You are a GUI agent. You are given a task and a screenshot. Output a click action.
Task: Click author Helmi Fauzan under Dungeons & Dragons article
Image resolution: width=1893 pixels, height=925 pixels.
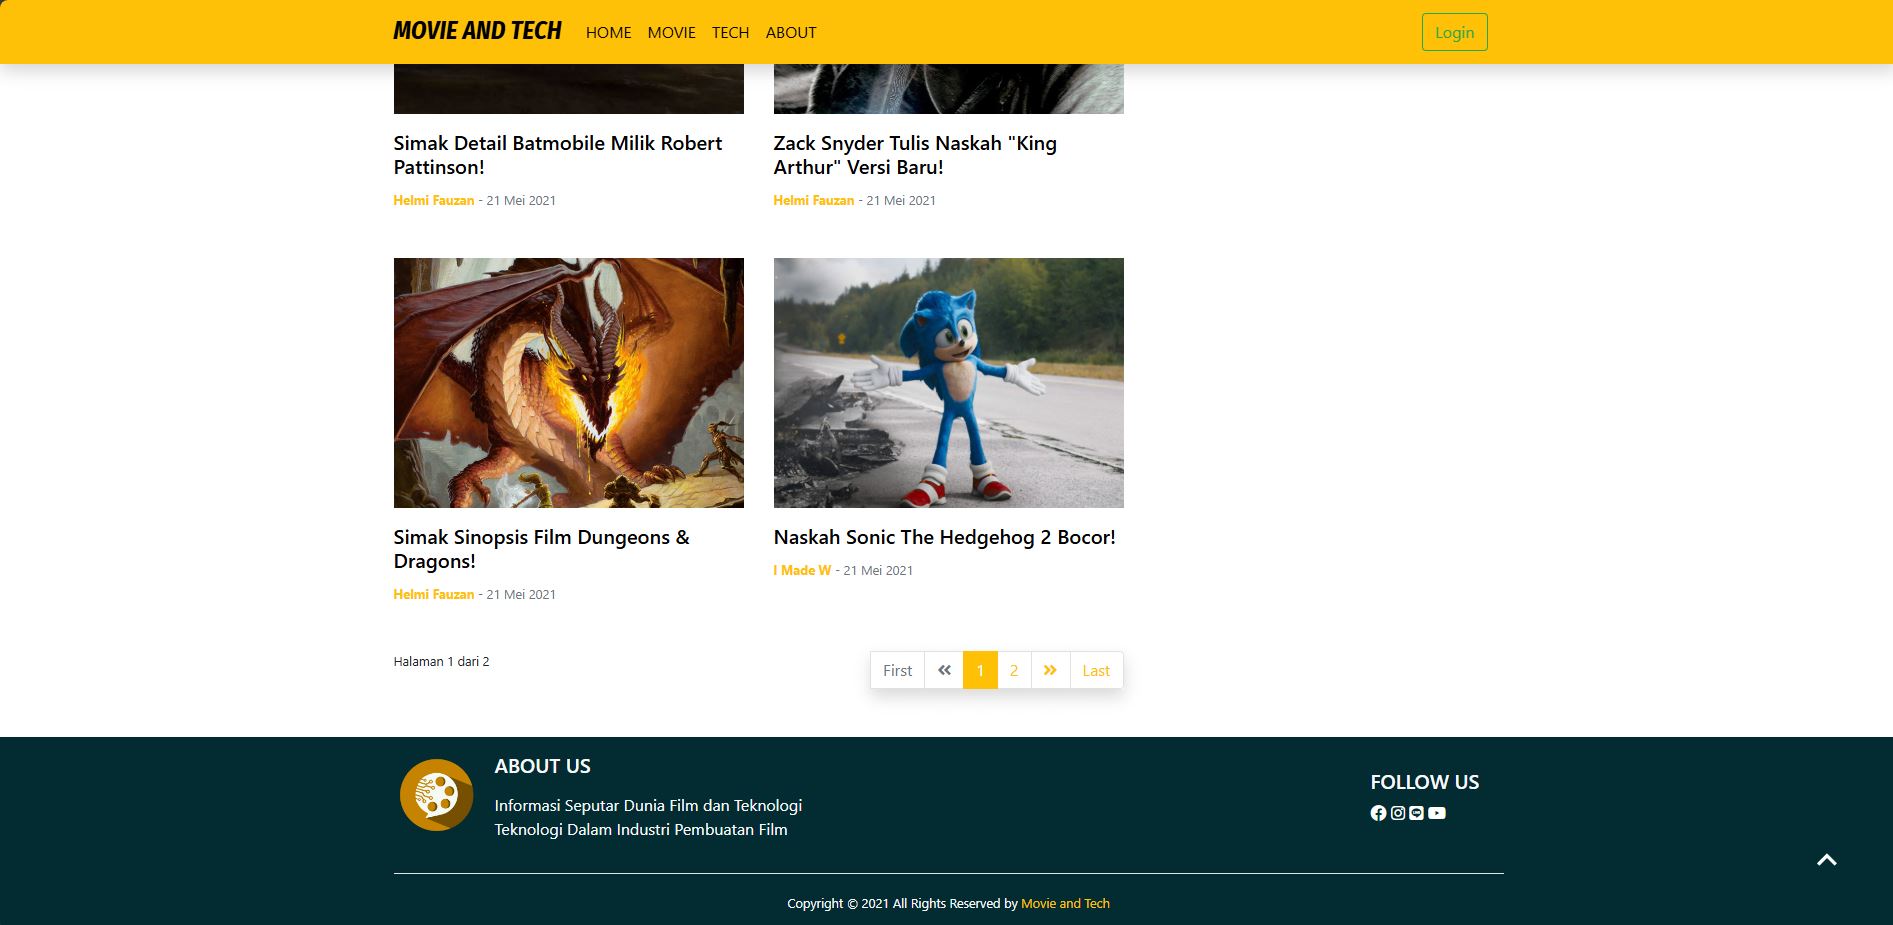pyautogui.click(x=433, y=594)
